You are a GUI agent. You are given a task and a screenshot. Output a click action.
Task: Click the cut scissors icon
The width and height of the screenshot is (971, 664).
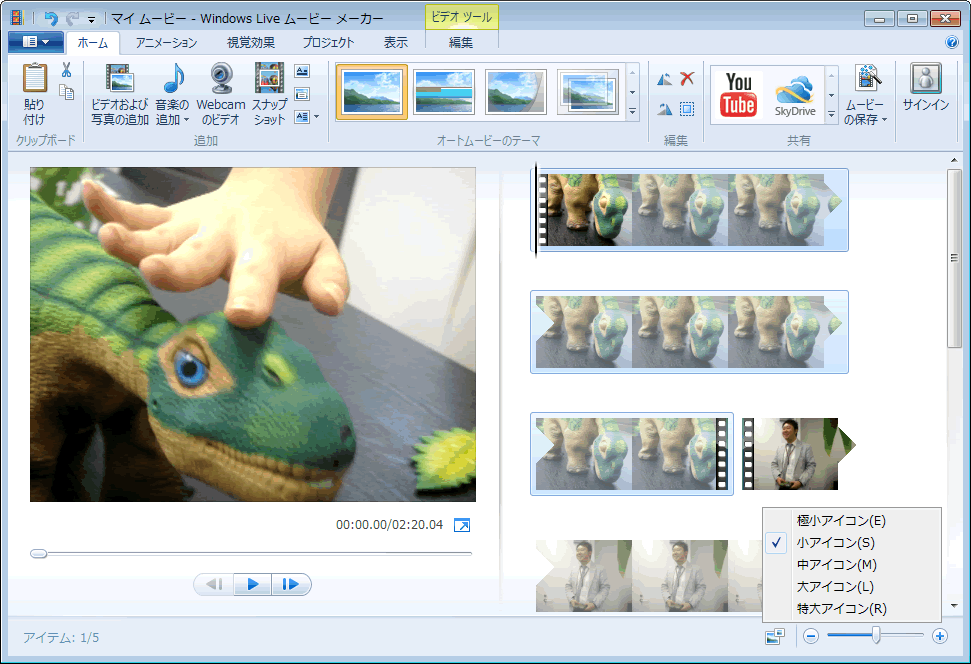[x=66, y=70]
